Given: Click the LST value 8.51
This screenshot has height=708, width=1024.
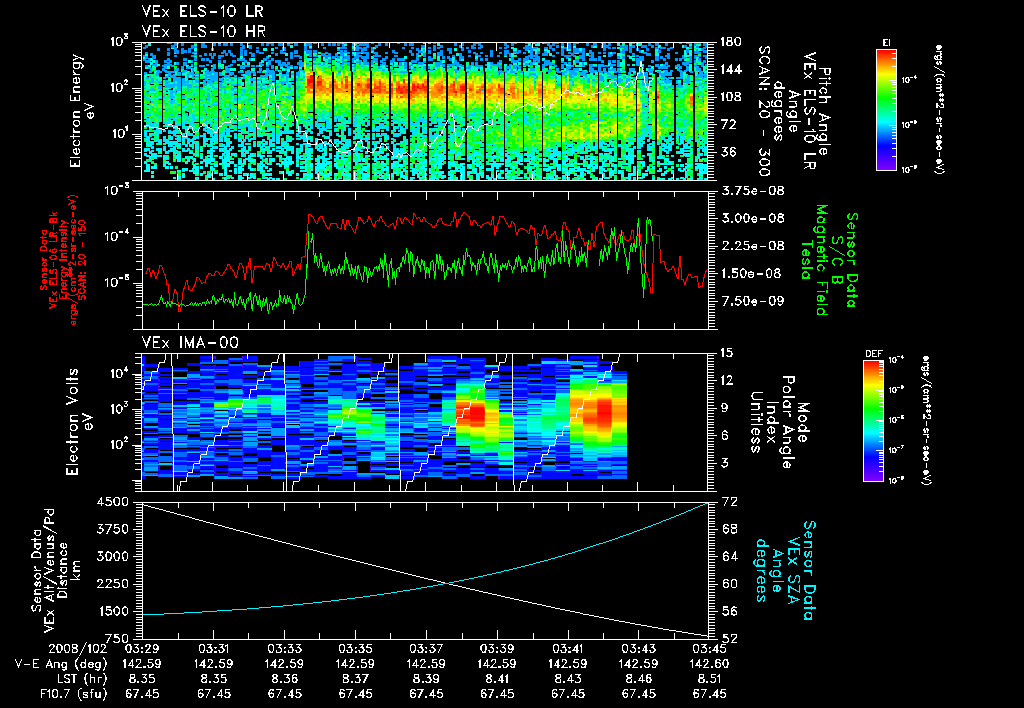Looking at the screenshot, I should [710, 679].
